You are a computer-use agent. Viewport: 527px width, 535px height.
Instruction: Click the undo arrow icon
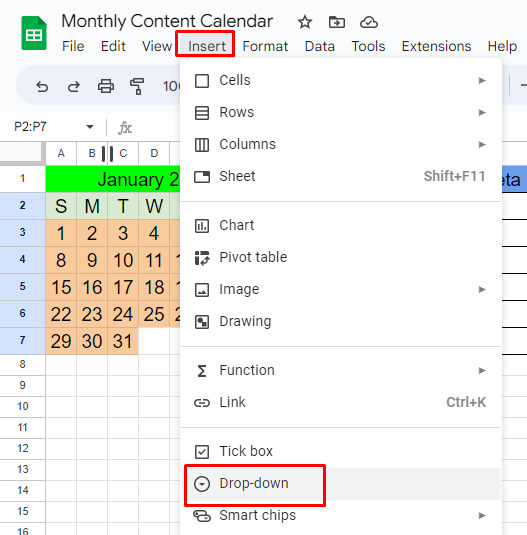tap(42, 87)
